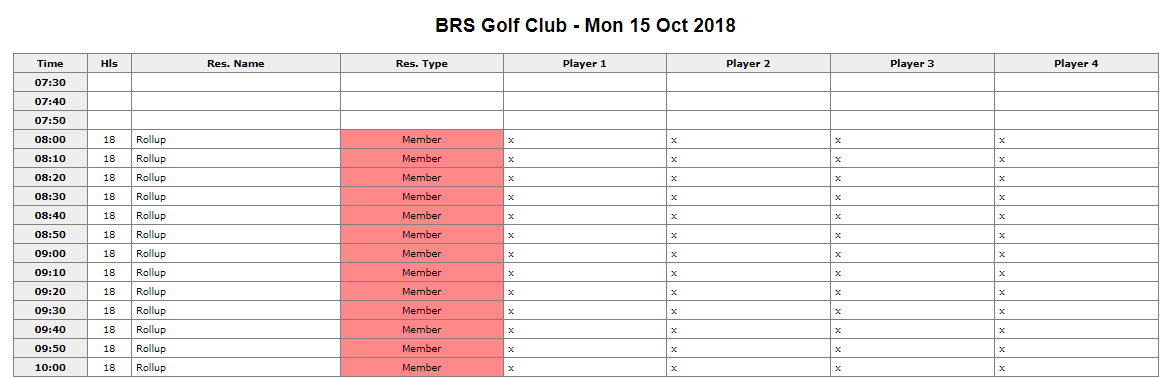1166x377 pixels.
Task: Click the Player 1 x mark at 08:20
Action: 511,178
